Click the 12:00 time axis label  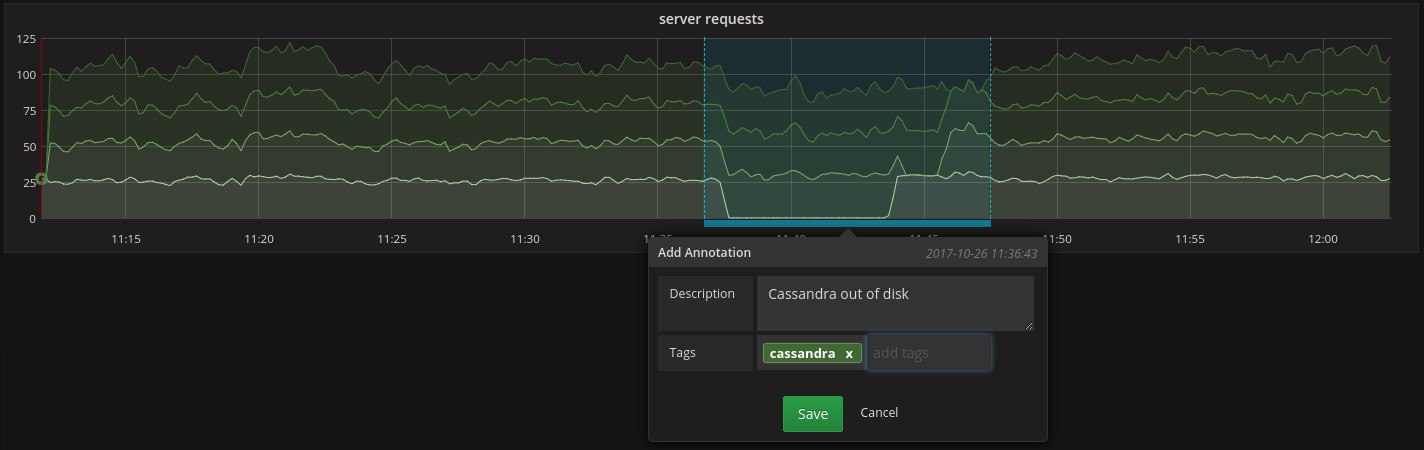tap(1322, 240)
